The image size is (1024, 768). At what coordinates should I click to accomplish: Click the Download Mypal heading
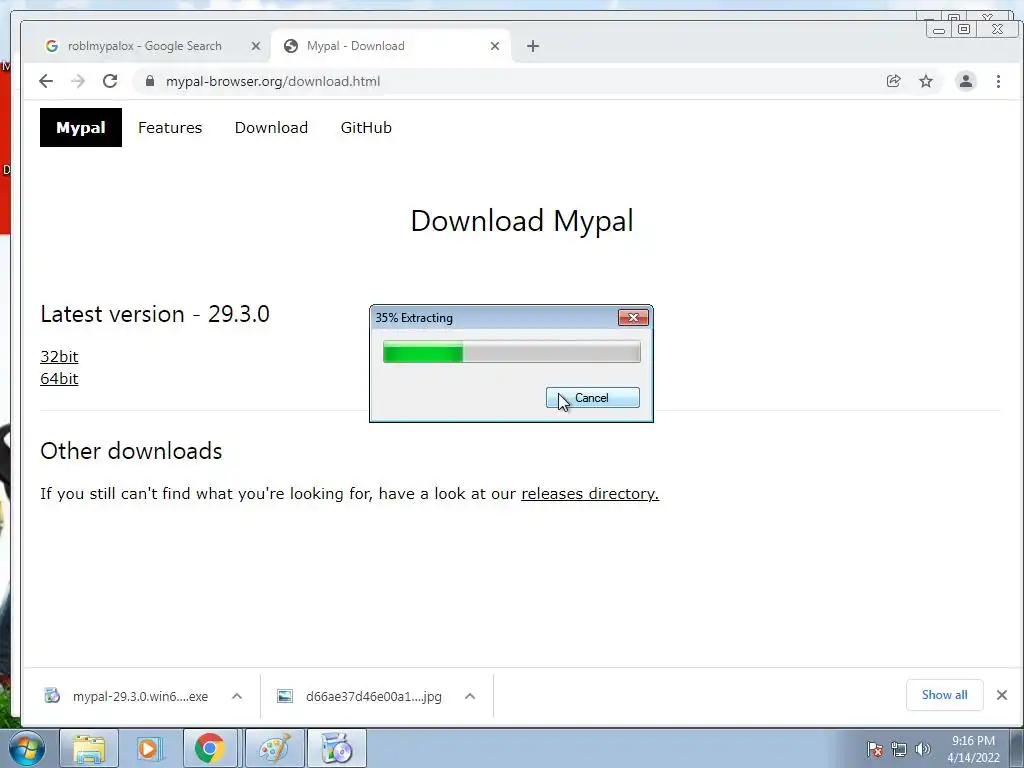pos(522,221)
